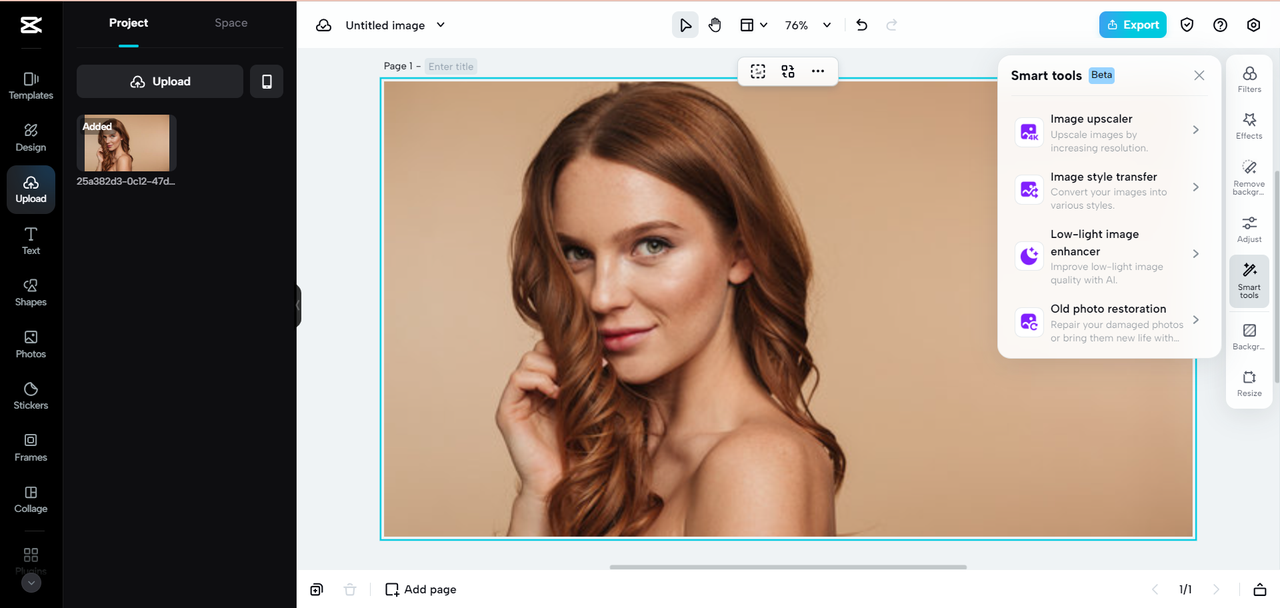Click the Beta badge label
1280x608 pixels.
[1101, 75]
